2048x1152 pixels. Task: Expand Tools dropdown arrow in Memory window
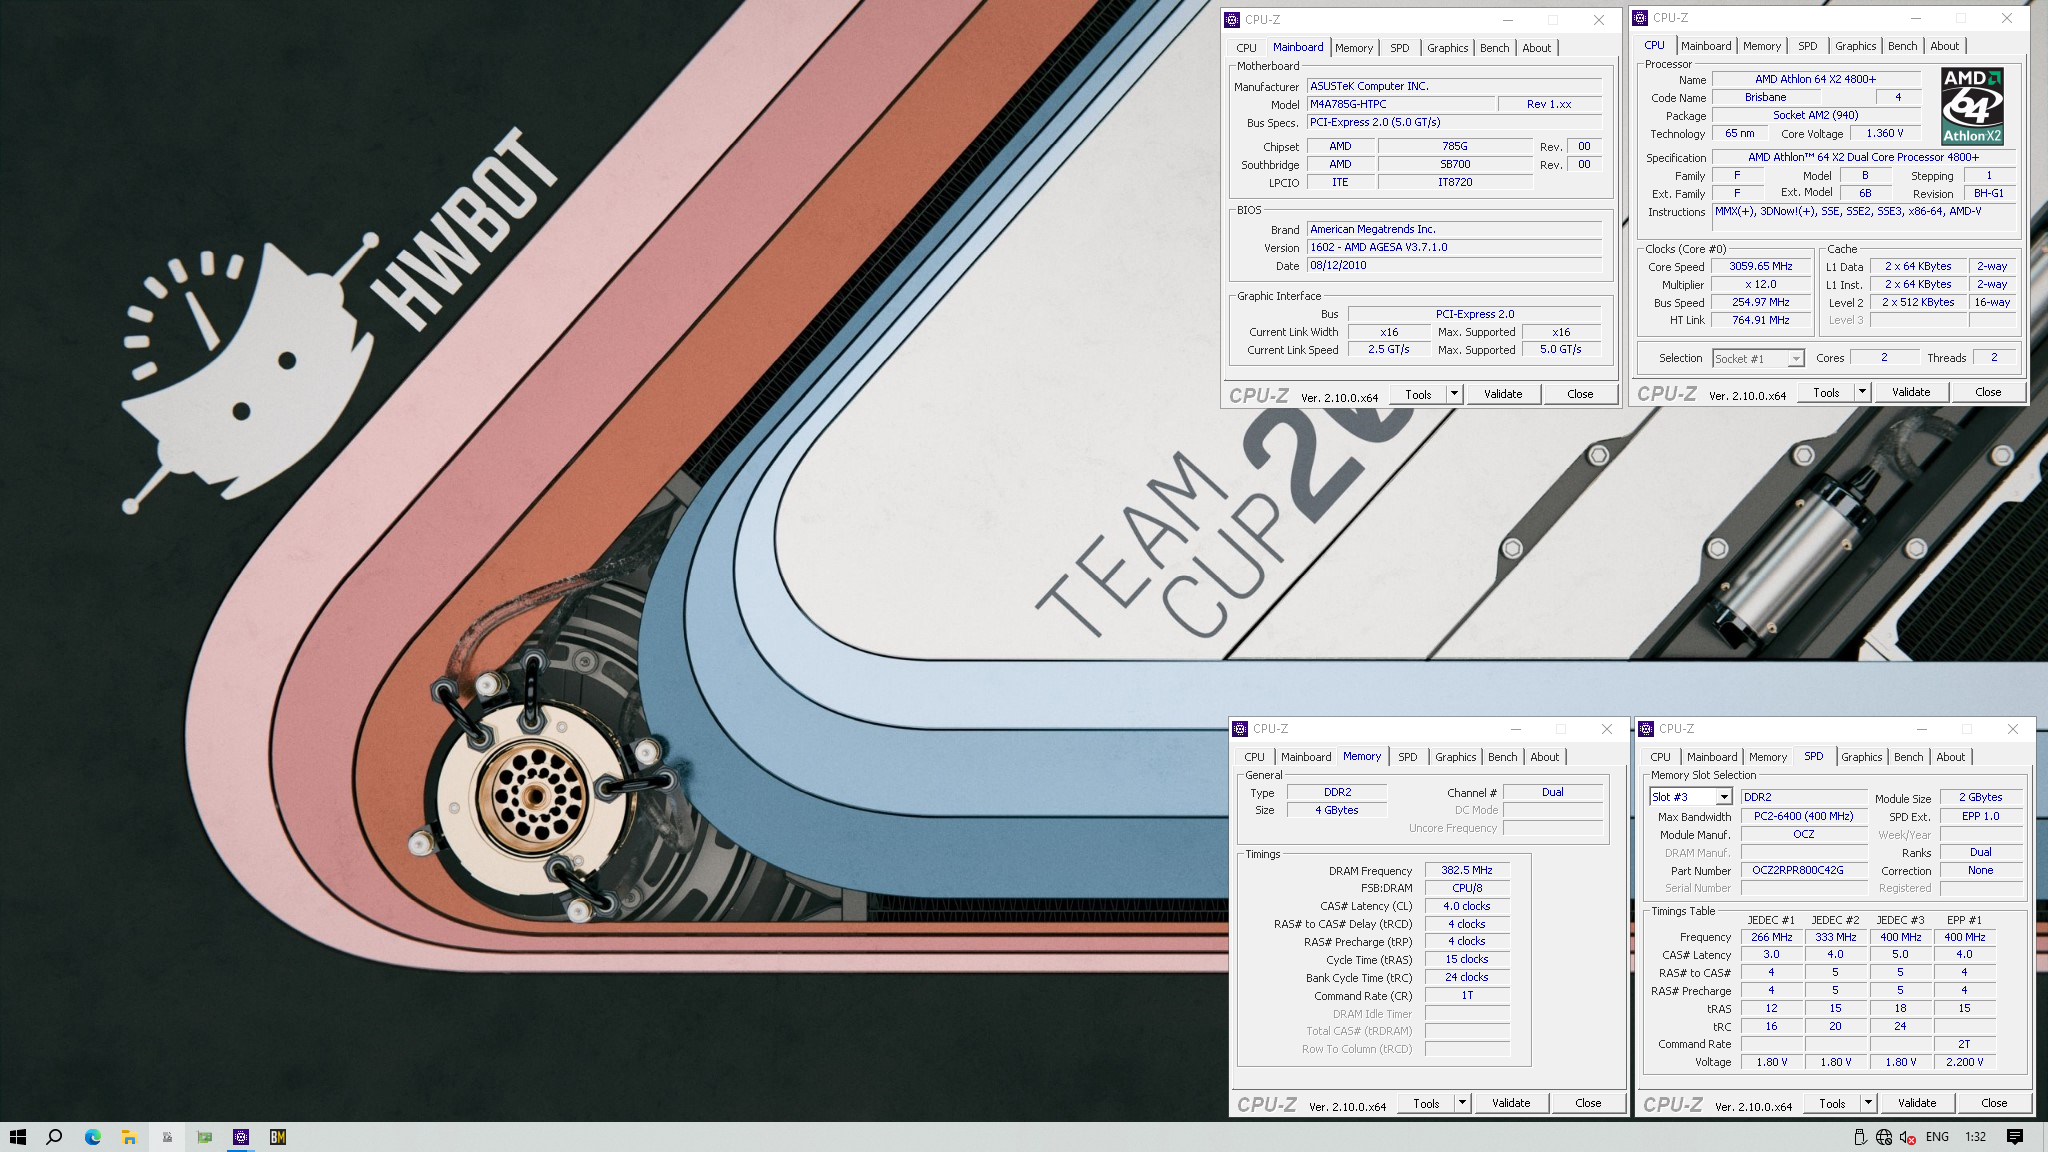click(1463, 1103)
